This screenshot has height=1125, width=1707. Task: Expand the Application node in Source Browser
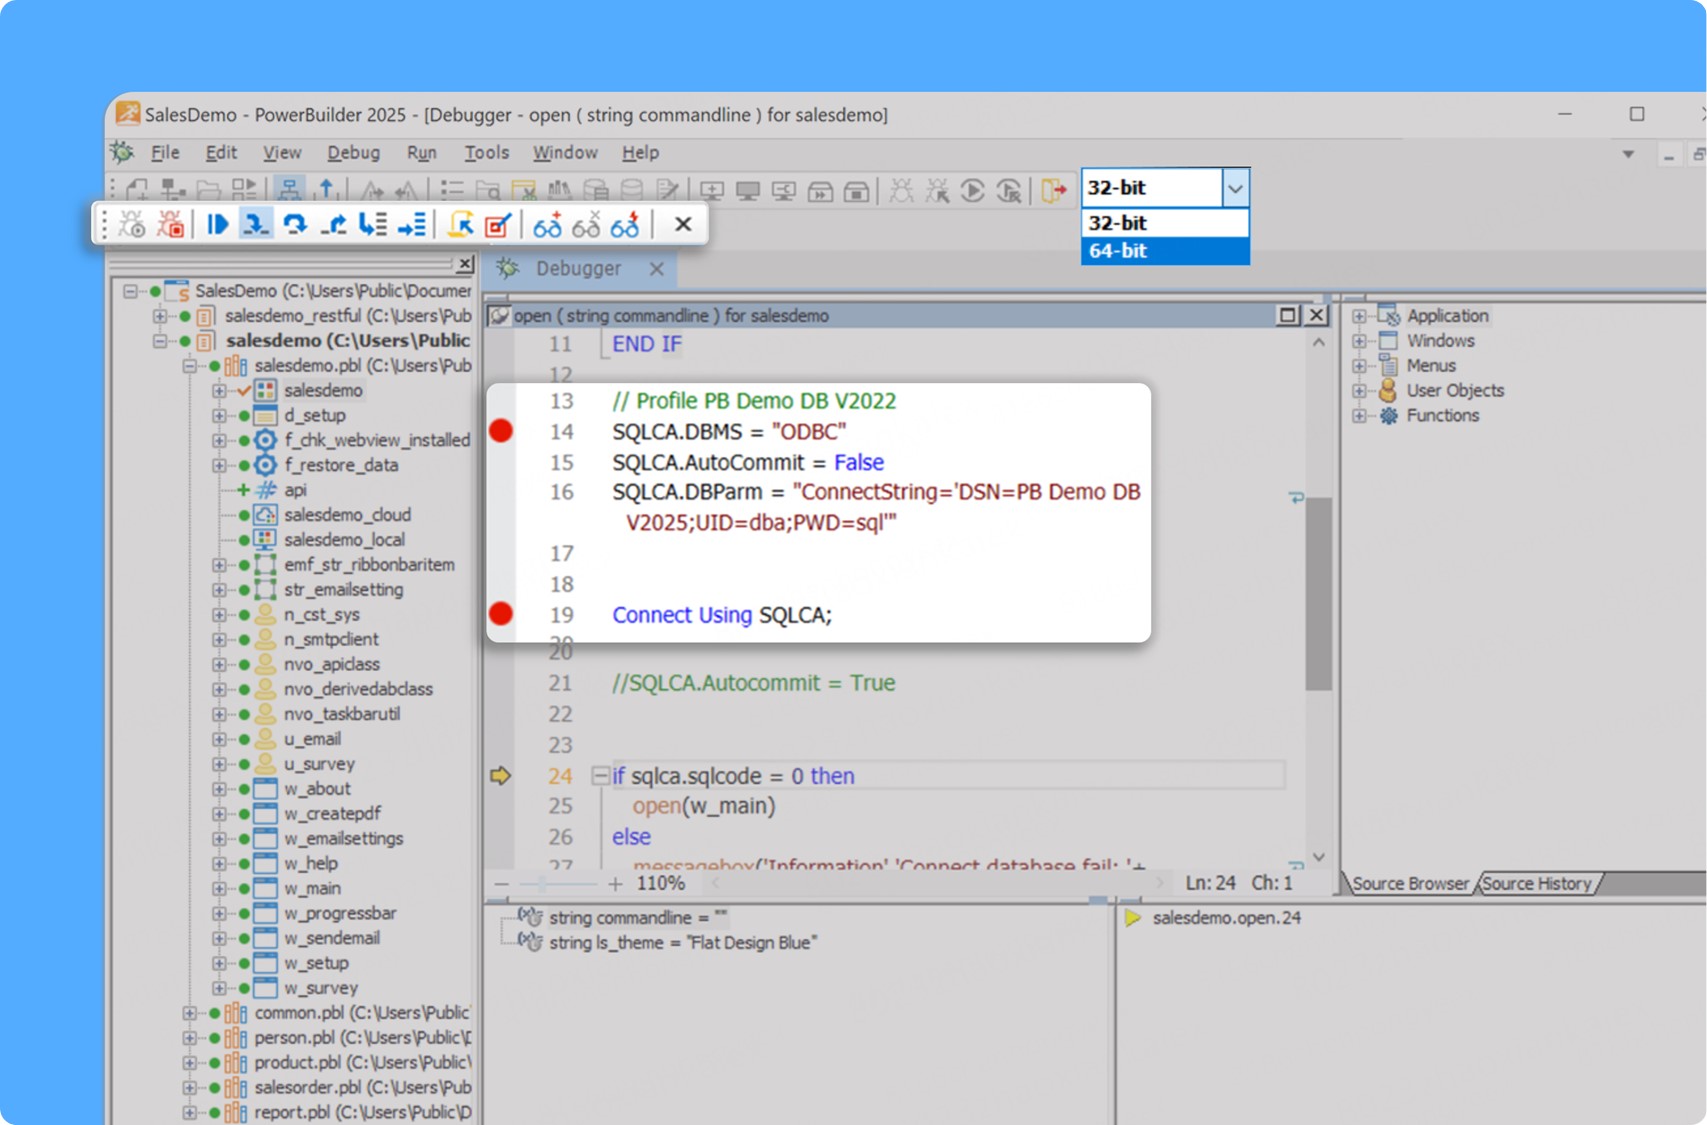(1359, 316)
